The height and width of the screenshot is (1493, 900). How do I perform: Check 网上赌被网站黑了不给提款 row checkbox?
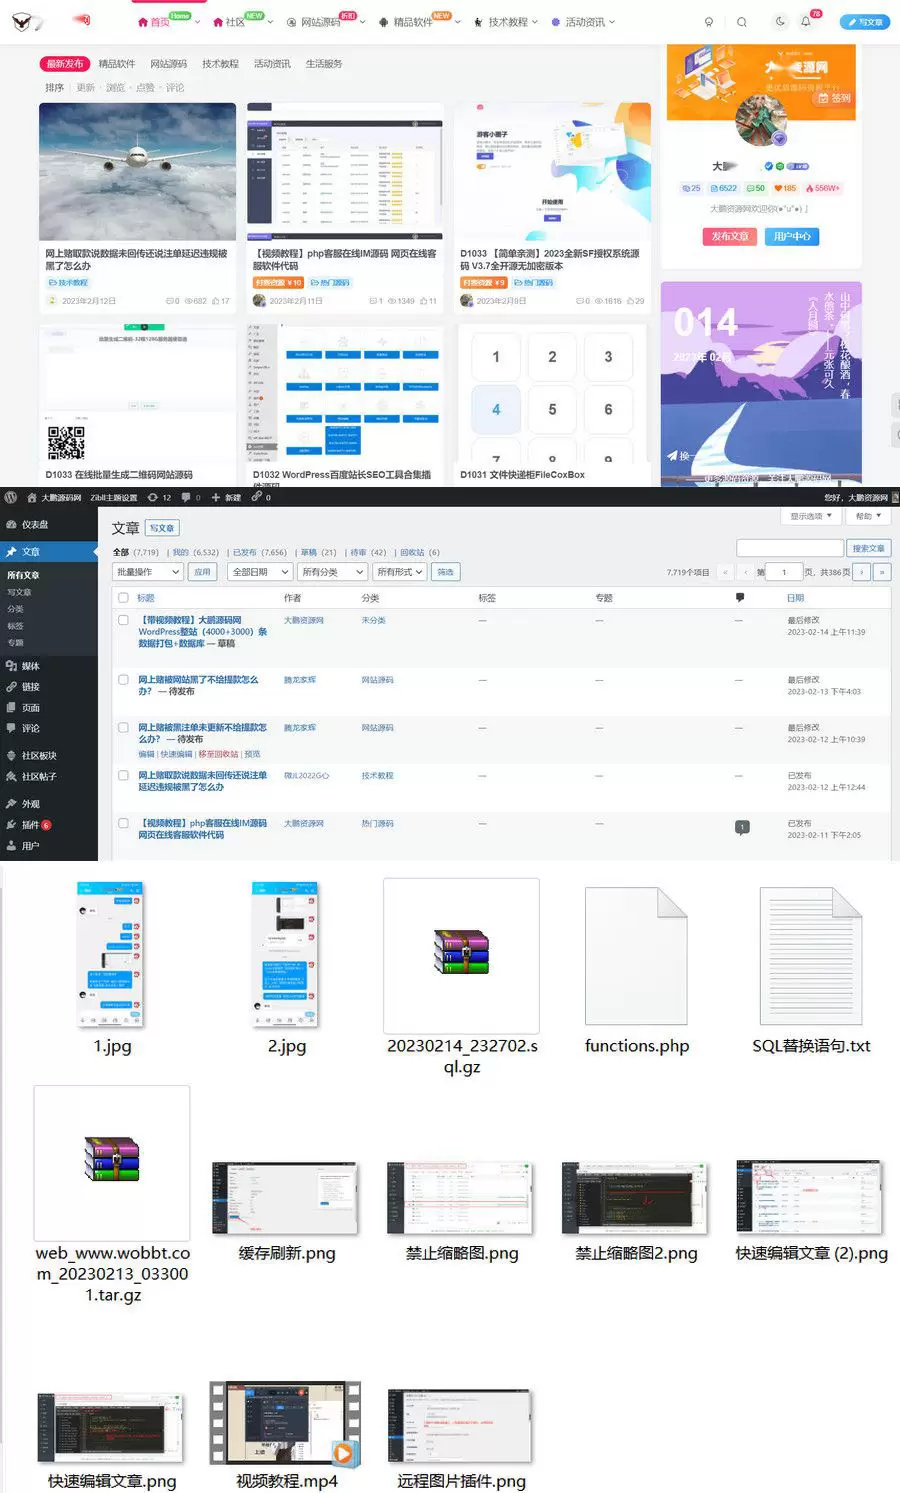tap(123, 680)
